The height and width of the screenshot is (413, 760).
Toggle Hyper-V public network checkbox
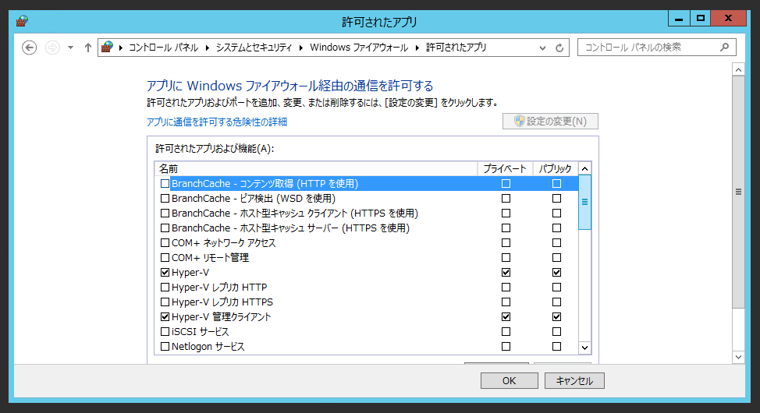556,272
